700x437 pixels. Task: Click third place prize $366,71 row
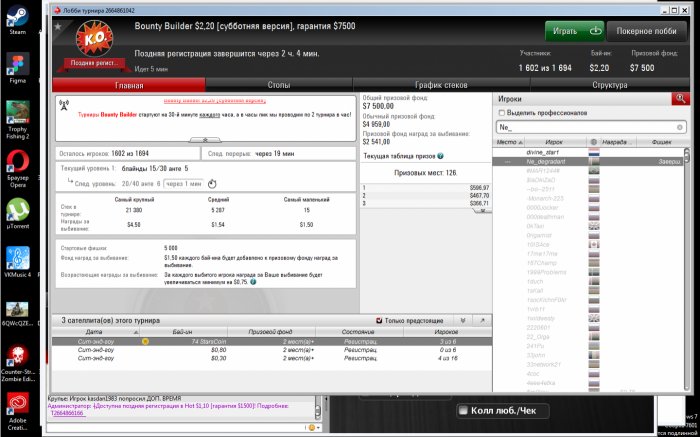pyautogui.click(x=425, y=203)
